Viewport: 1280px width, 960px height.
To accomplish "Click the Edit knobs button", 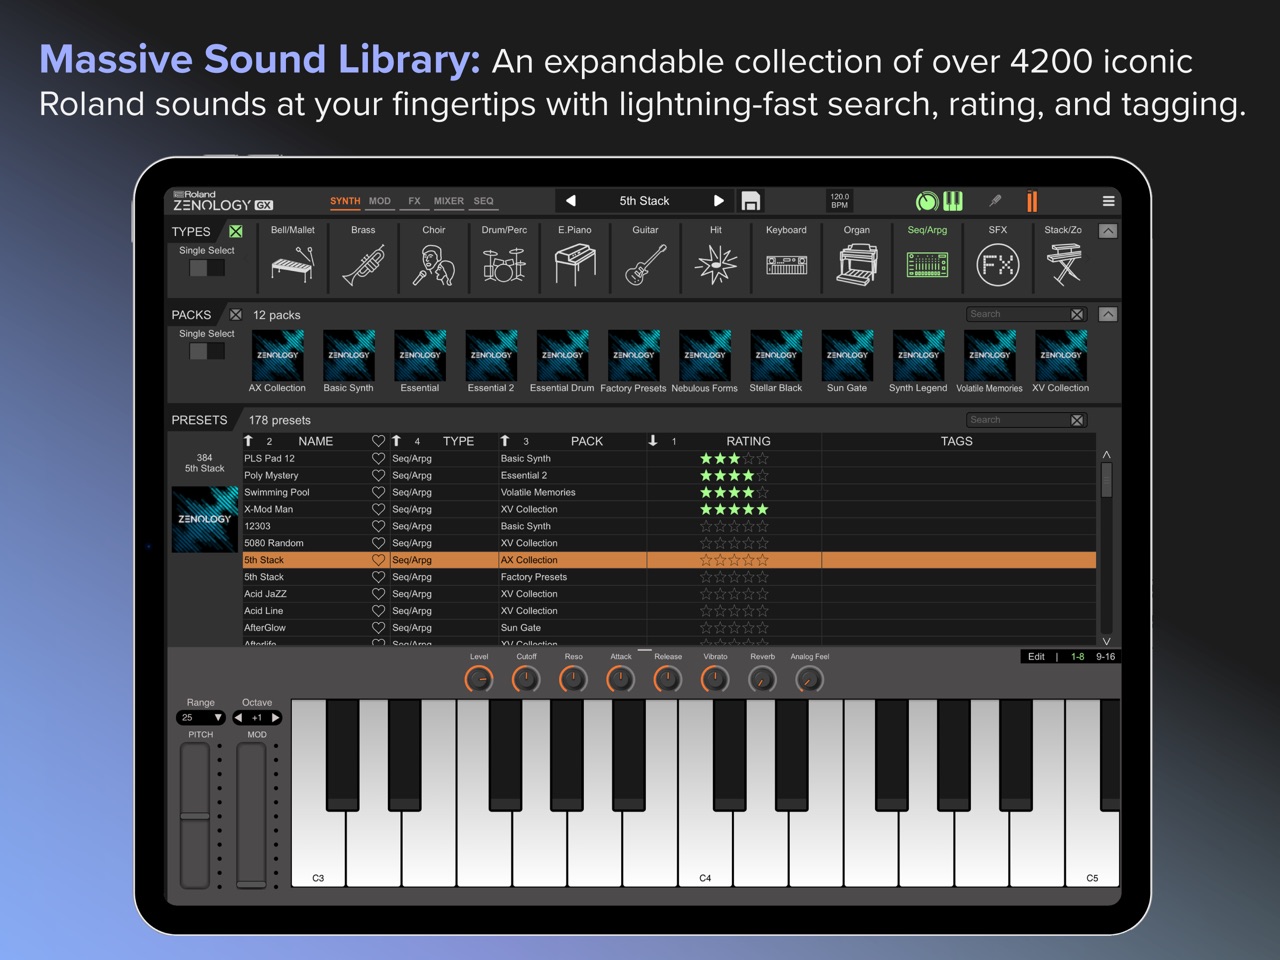I will [x=1036, y=657].
